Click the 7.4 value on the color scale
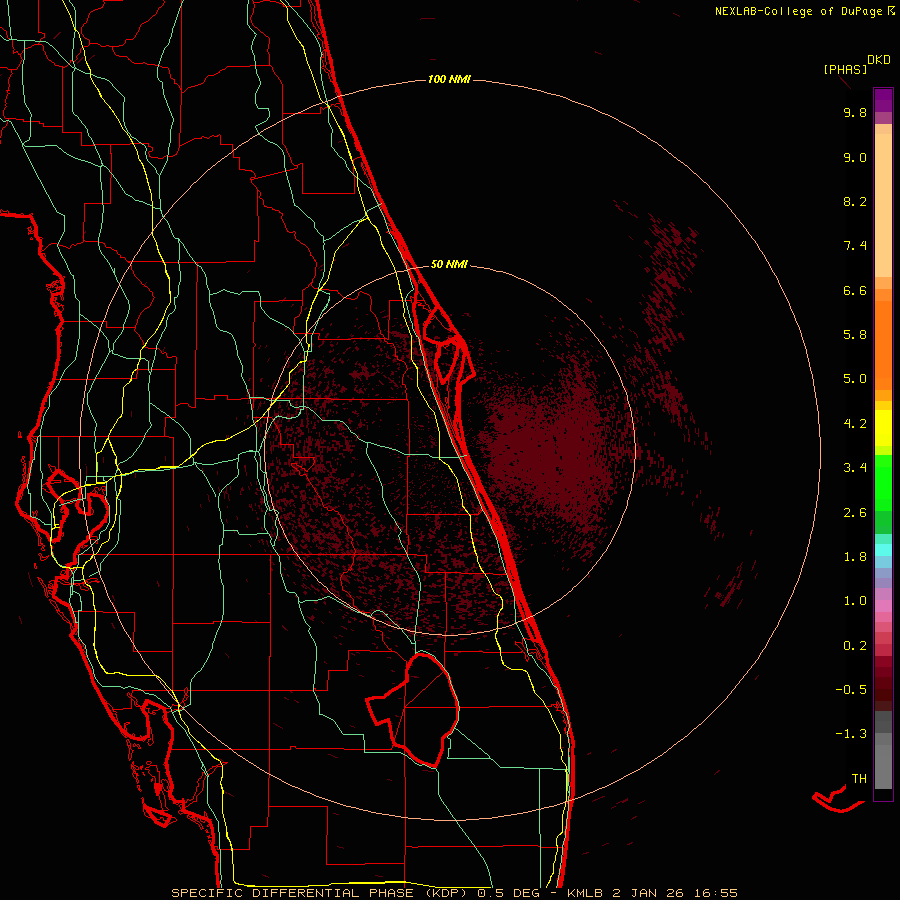The width and height of the screenshot is (900, 900). tap(855, 246)
